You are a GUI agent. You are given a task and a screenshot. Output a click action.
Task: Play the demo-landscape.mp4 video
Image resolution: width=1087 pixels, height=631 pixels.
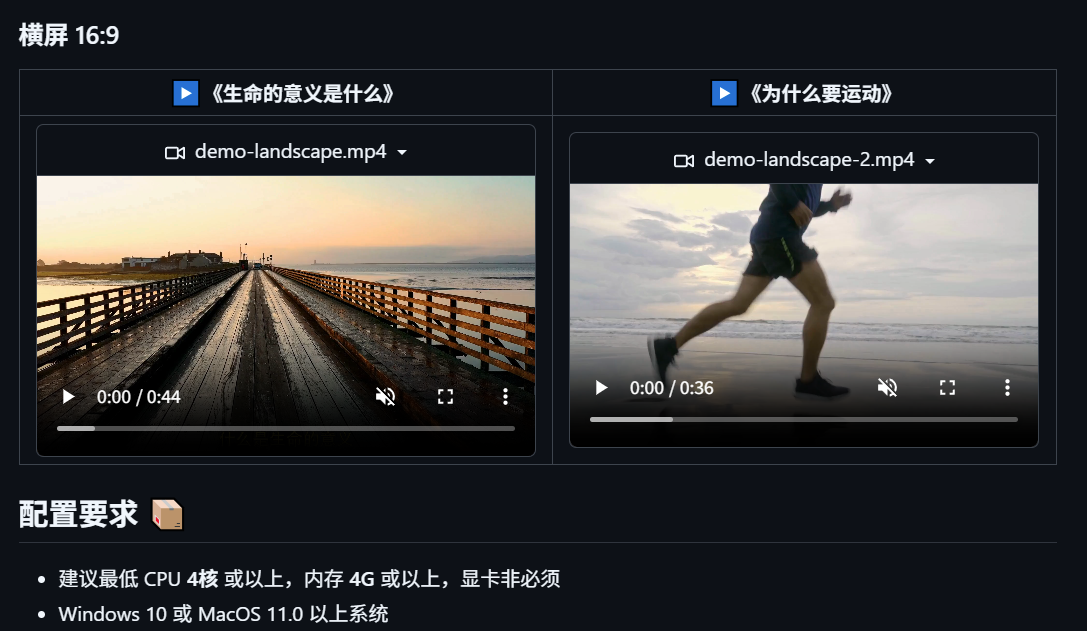coord(68,397)
